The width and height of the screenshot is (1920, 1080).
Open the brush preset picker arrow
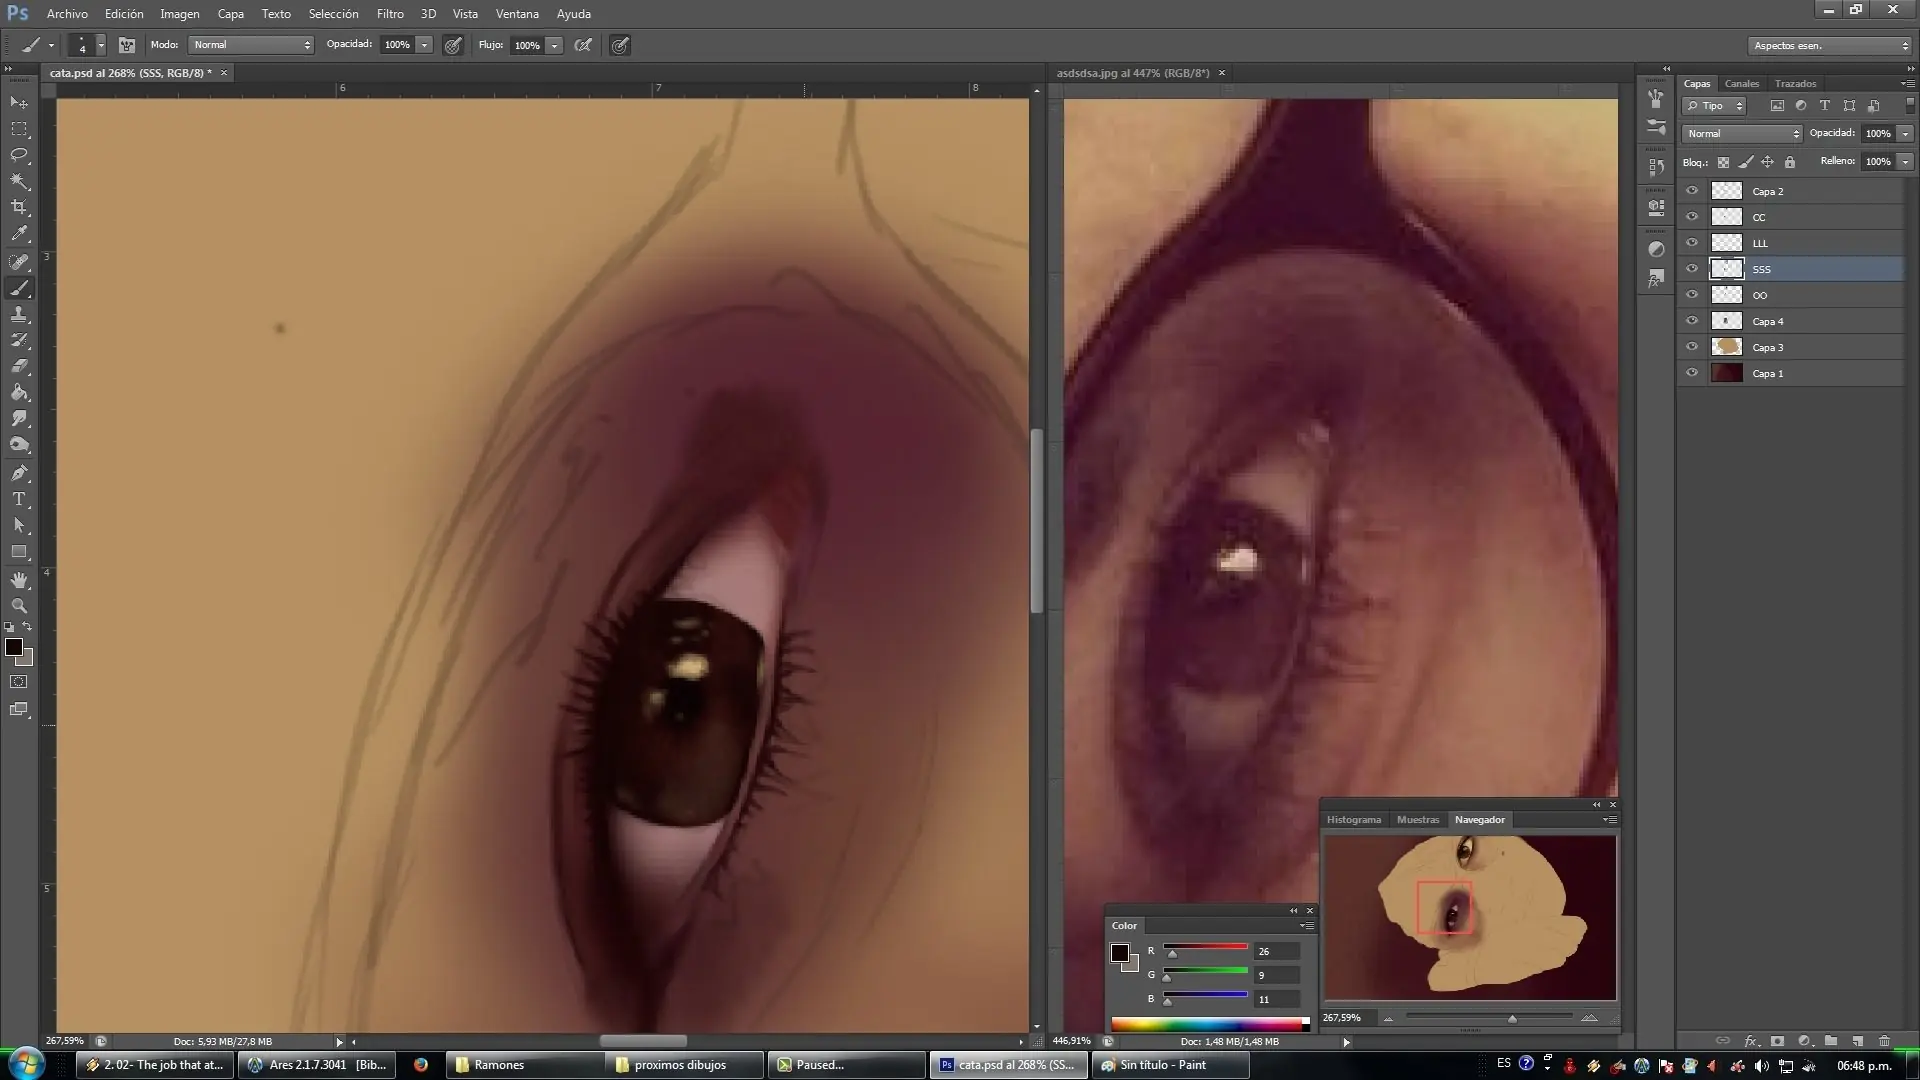pyautogui.click(x=101, y=45)
